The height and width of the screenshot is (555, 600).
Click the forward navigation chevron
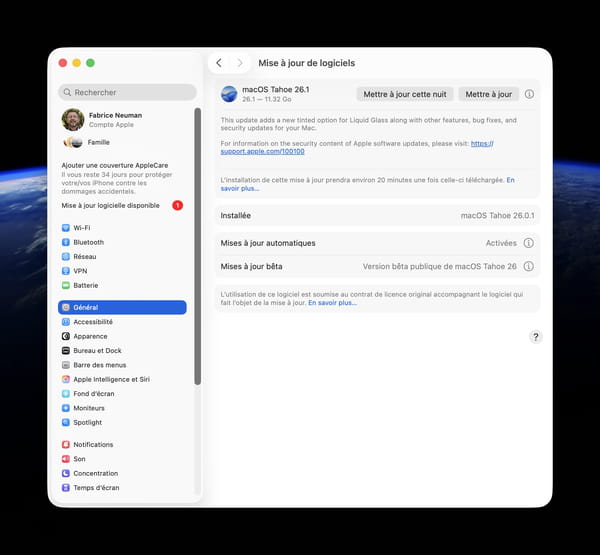[x=240, y=63]
